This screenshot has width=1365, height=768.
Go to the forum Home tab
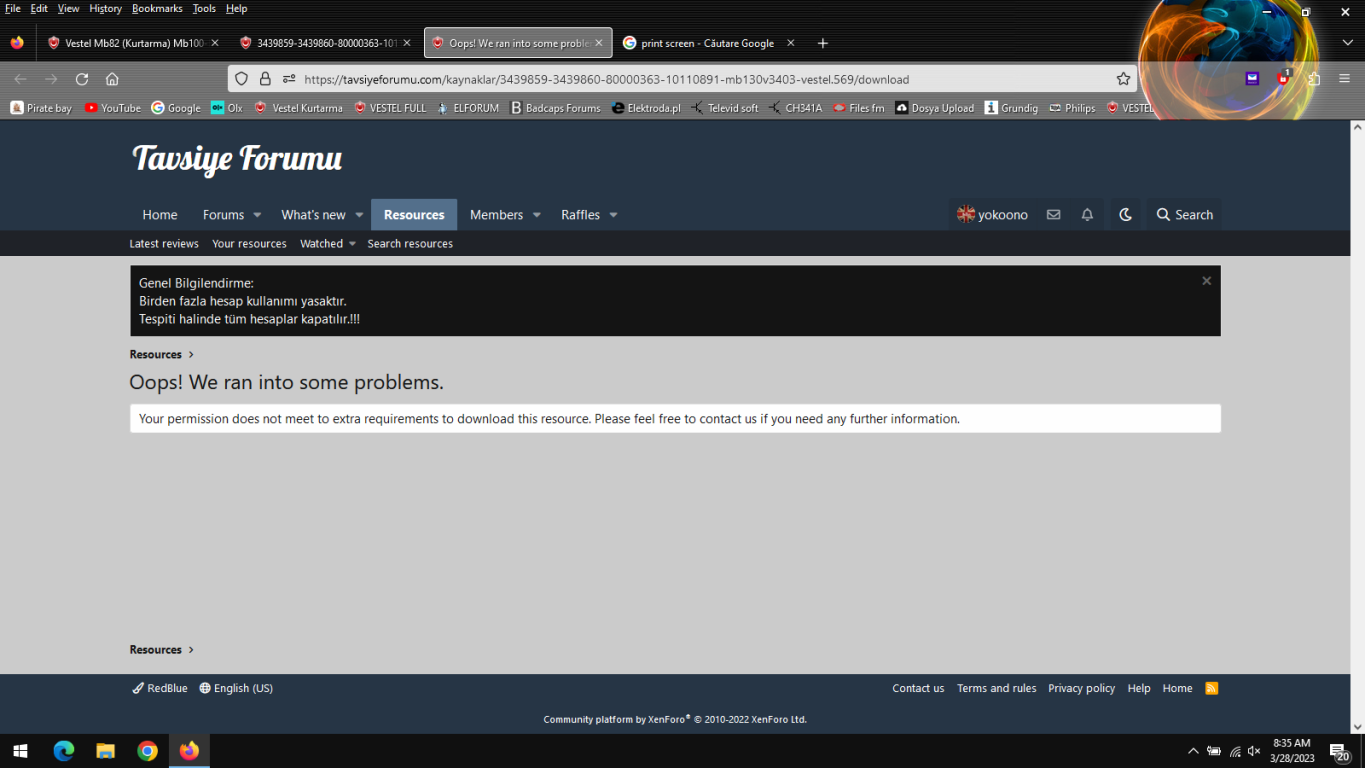160,215
